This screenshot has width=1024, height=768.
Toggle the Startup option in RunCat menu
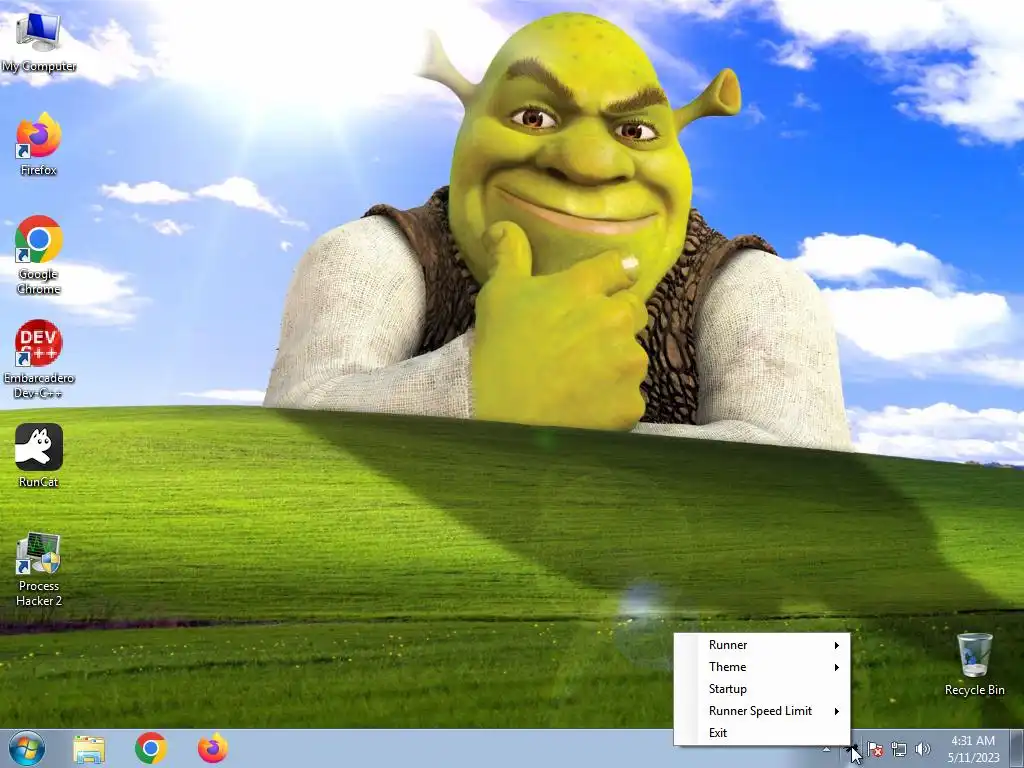(761, 689)
